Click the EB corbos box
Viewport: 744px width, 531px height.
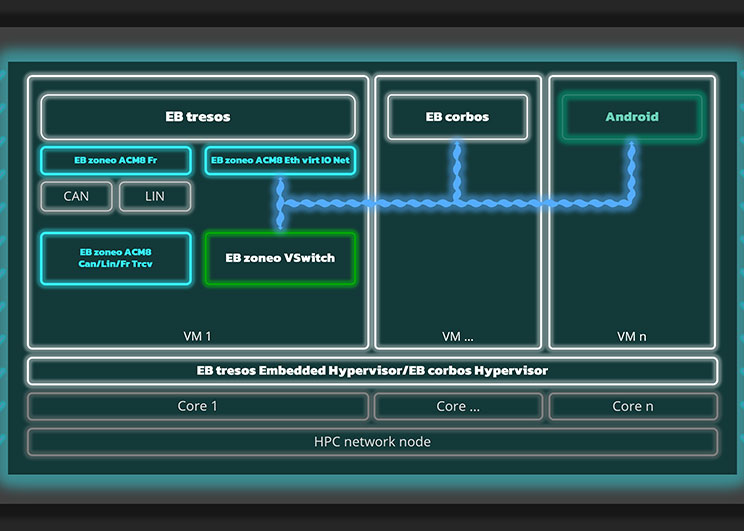click(x=457, y=117)
